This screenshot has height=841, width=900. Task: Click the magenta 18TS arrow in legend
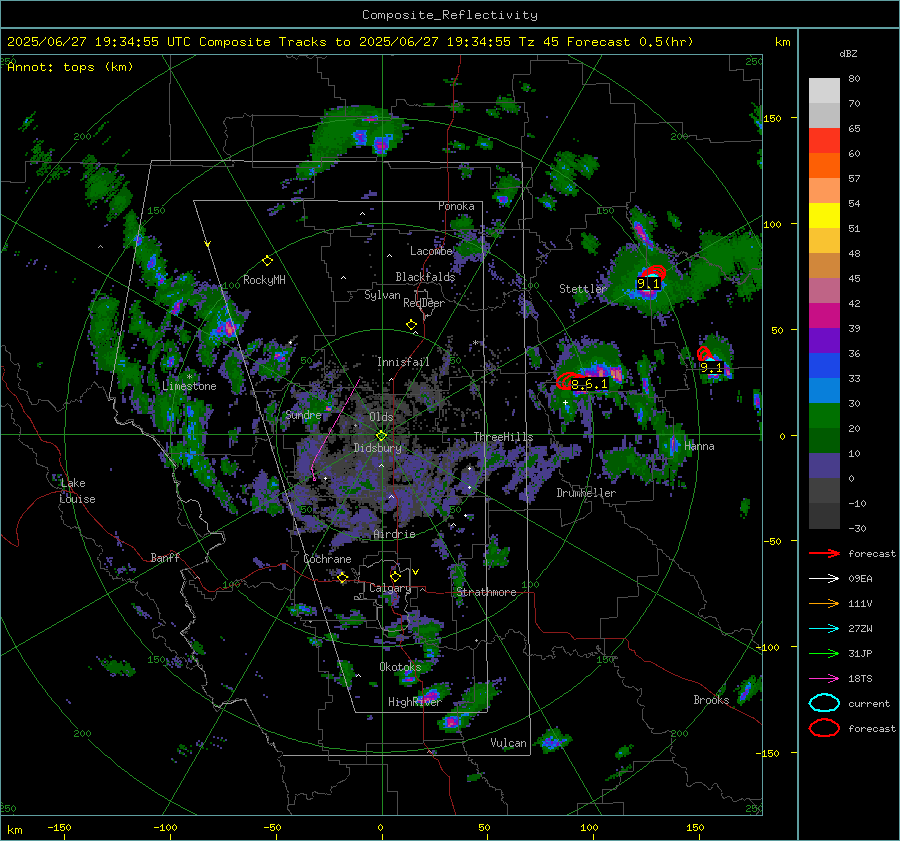824,679
